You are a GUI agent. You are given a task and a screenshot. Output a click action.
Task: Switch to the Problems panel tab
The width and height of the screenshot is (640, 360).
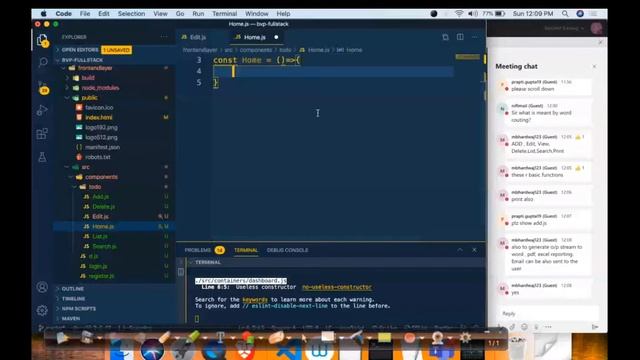click(198, 250)
